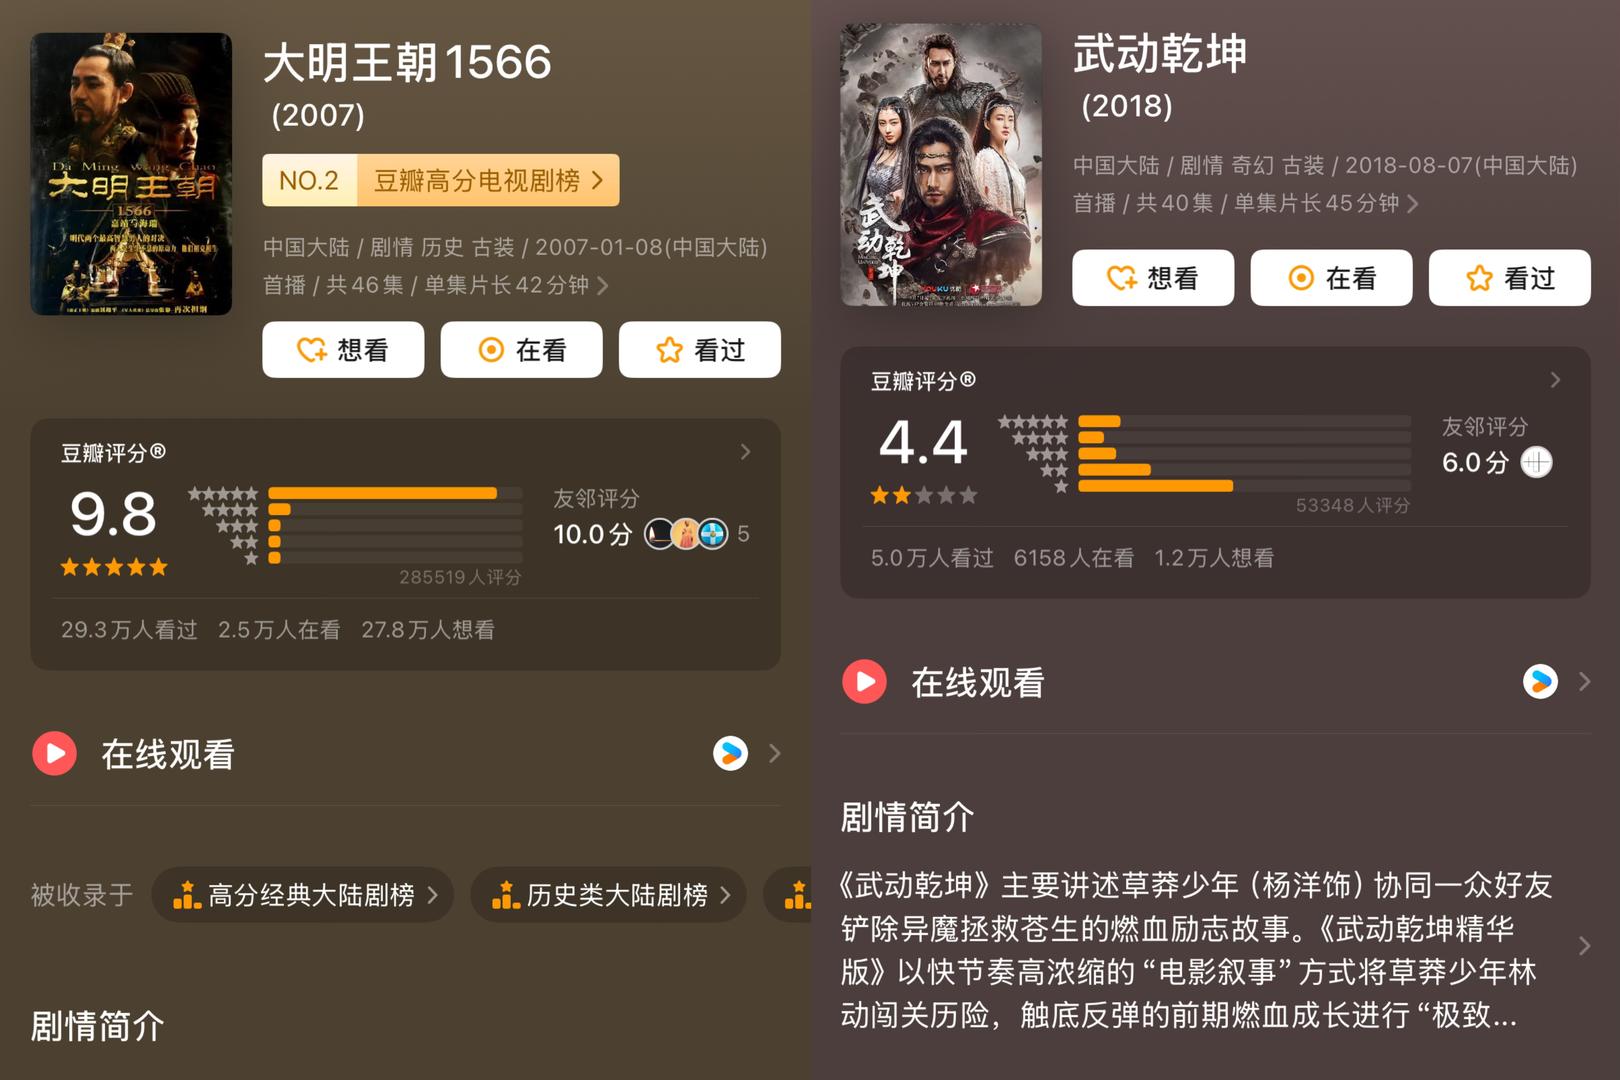Expand 武动乾坤 plot summary chevron
The width and height of the screenshot is (1620, 1080).
pyautogui.click(x=1584, y=946)
